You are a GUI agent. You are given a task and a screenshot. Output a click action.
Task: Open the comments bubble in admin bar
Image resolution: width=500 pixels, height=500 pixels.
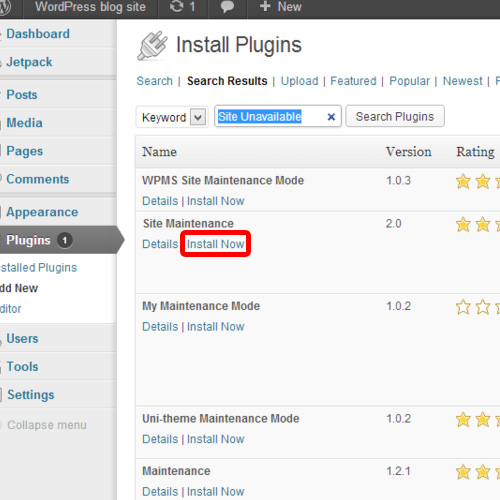227,7
